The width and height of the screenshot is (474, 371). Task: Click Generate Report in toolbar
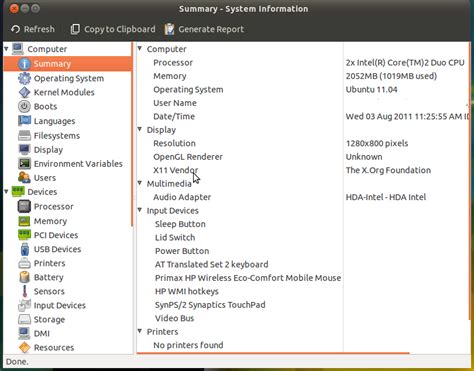[x=204, y=29]
